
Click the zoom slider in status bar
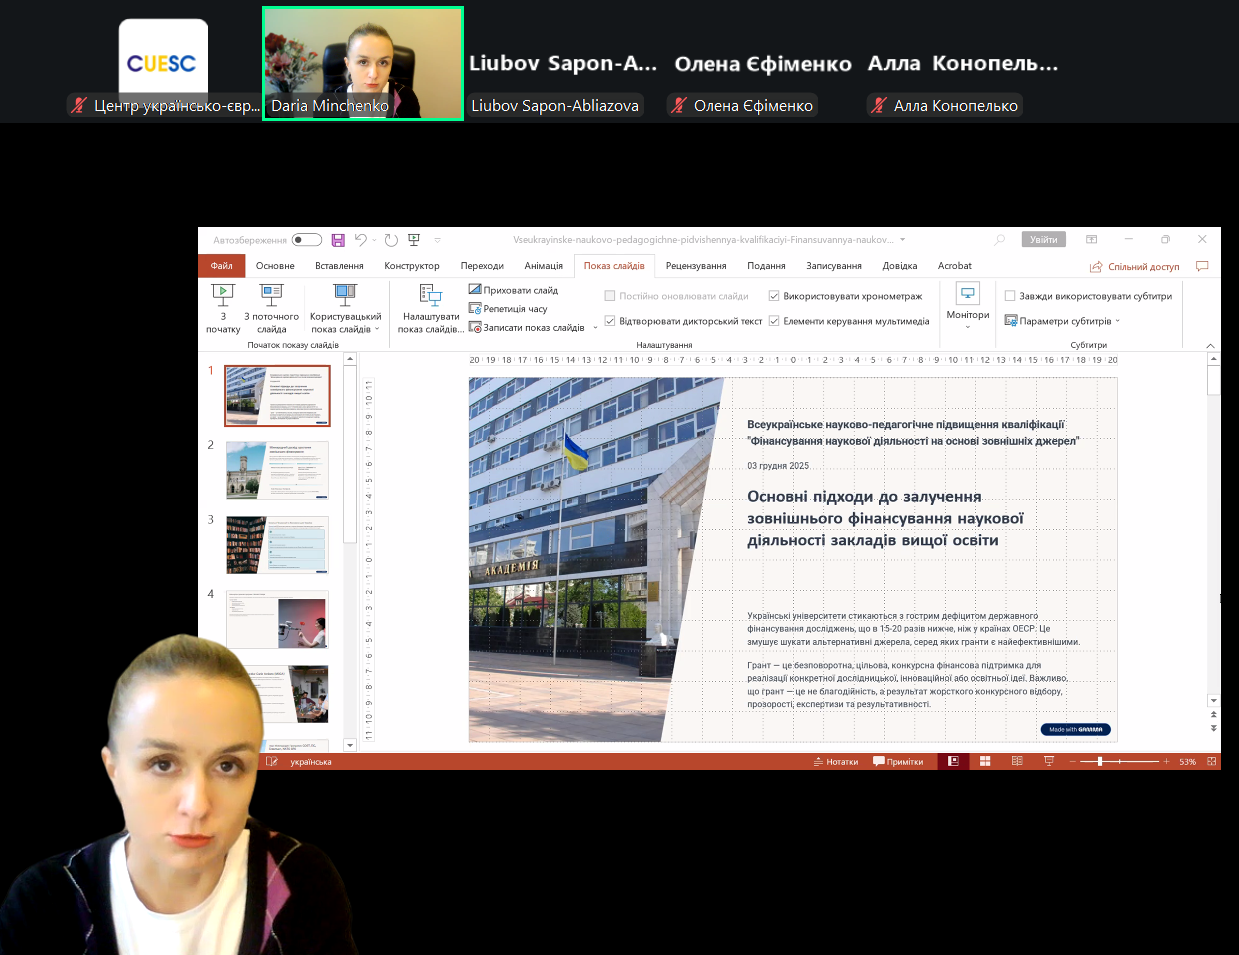coord(1100,762)
